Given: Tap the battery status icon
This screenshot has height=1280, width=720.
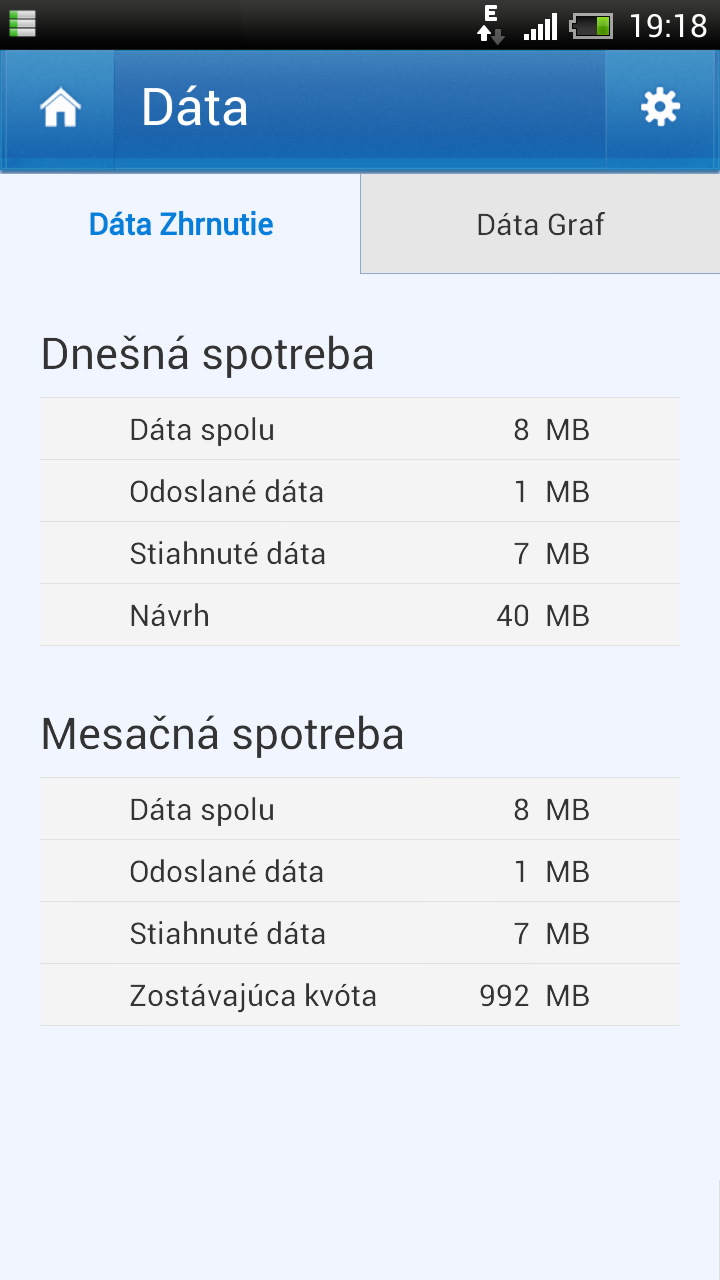Looking at the screenshot, I should [x=591, y=25].
